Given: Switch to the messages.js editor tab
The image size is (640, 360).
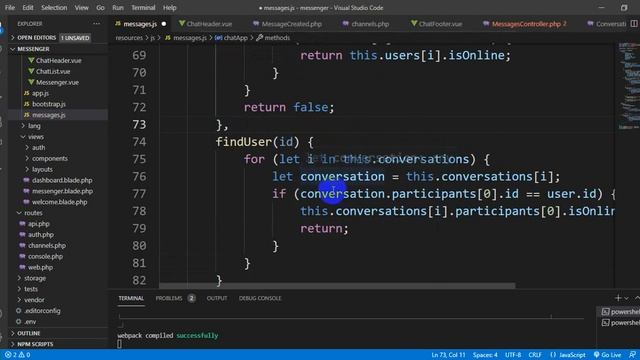Looking at the screenshot, I should point(140,24).
